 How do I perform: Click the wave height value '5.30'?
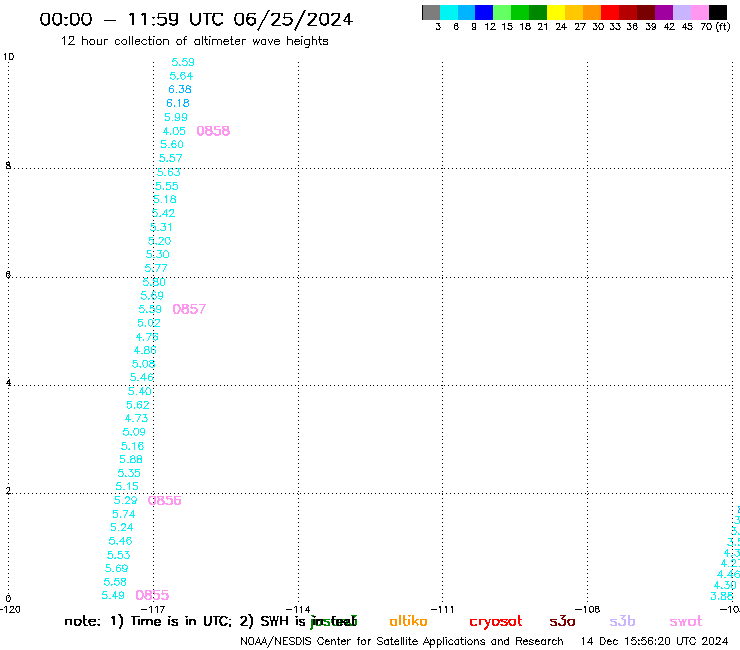(x=158, y=254)
